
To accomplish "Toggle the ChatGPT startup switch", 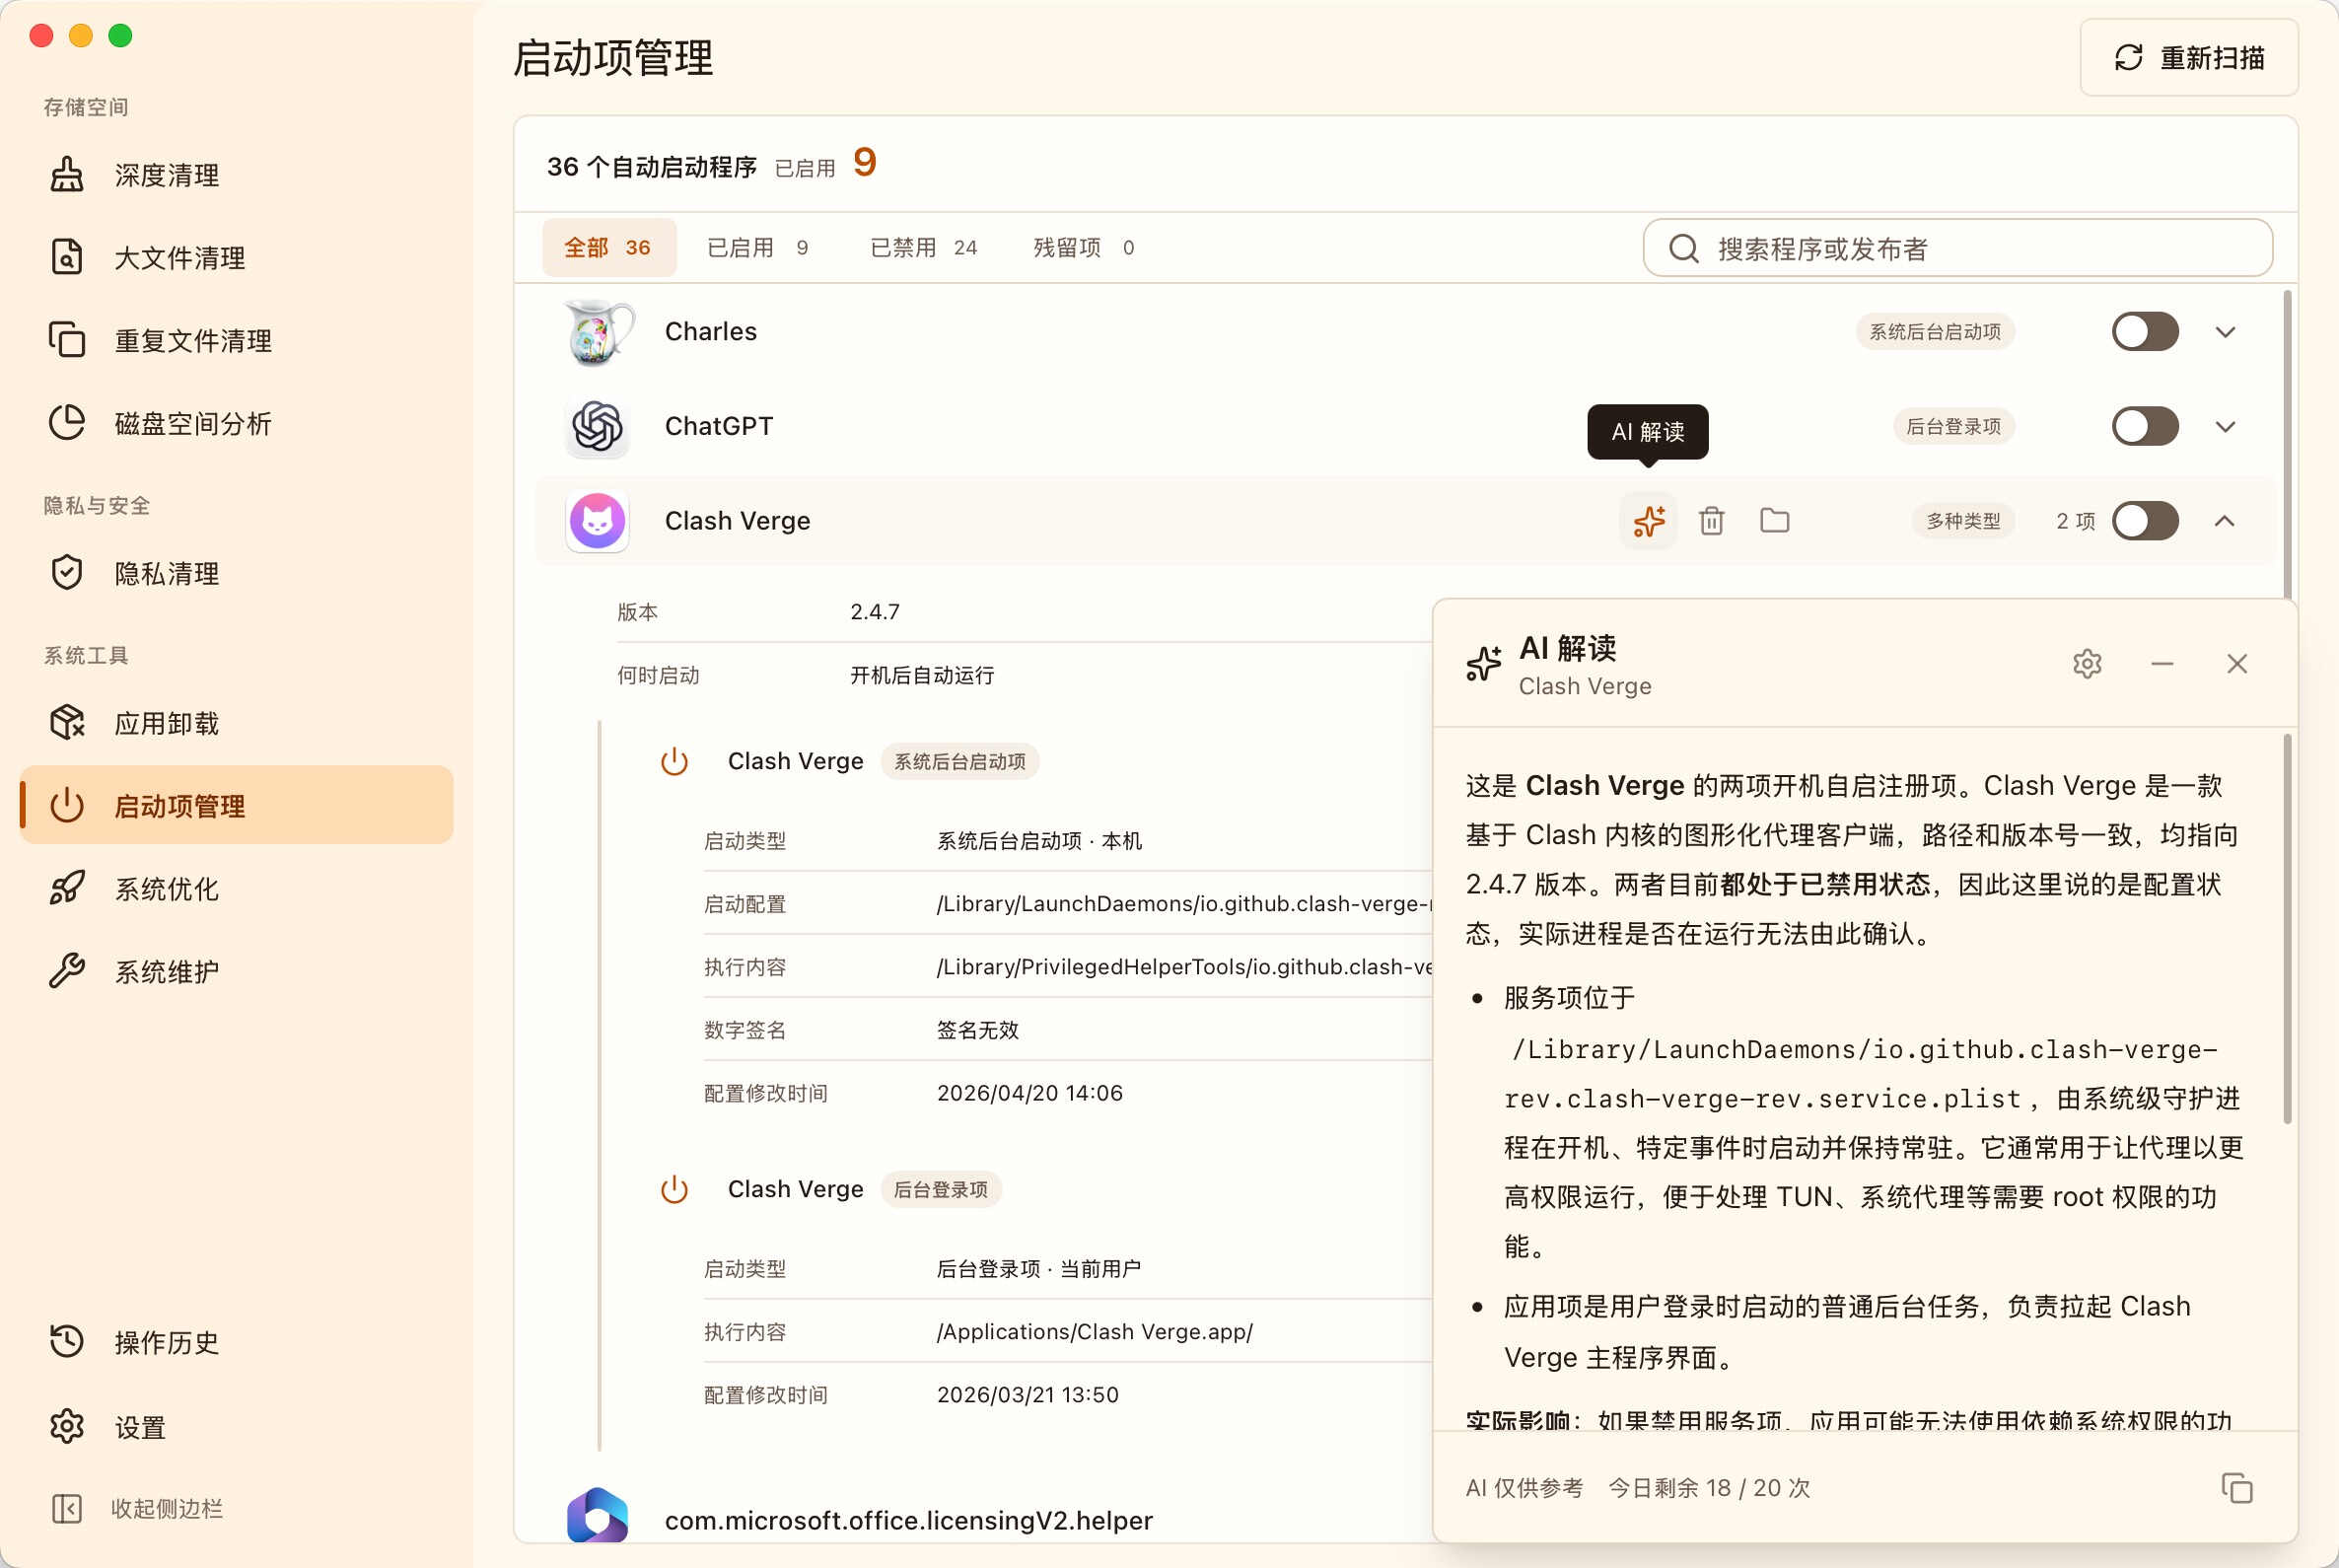I will pyautogui.click(x=2146, y=427).
